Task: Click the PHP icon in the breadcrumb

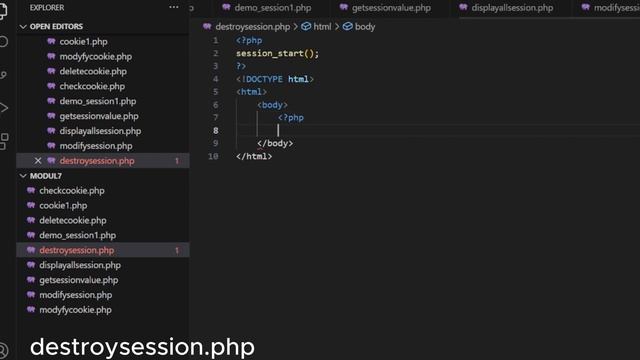Action: [207, 27]
